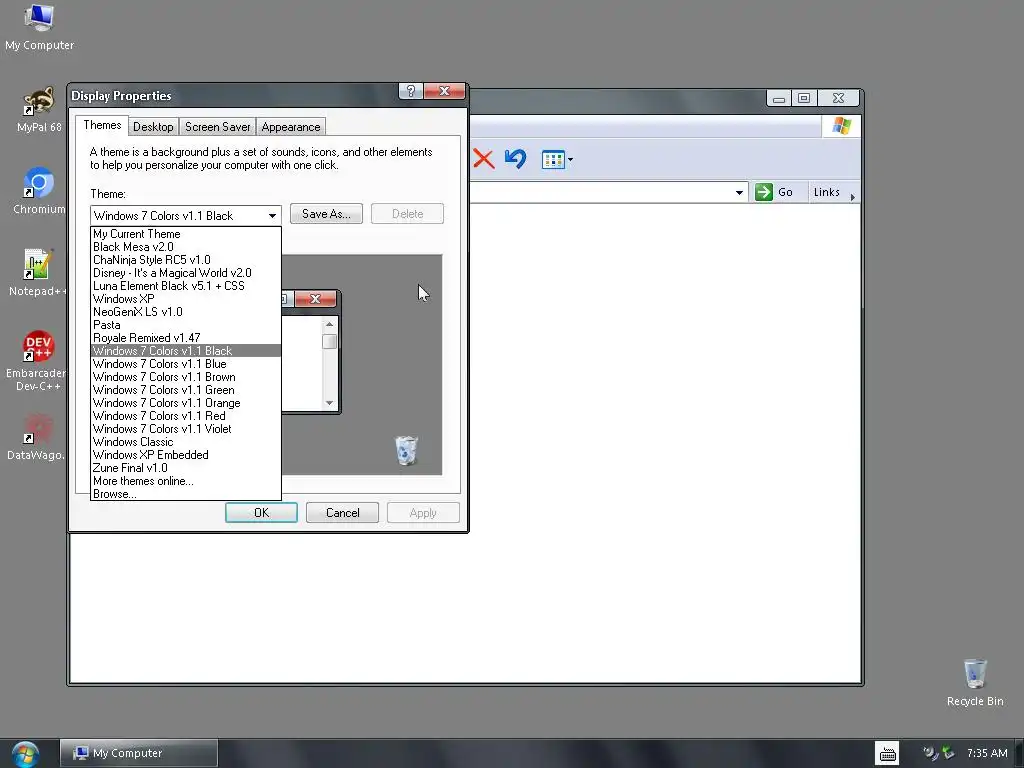Image resolution: width=1024 pixels, height=768 pixels.
Task: Click the green Go arrow button
Action: pos(763,192)
